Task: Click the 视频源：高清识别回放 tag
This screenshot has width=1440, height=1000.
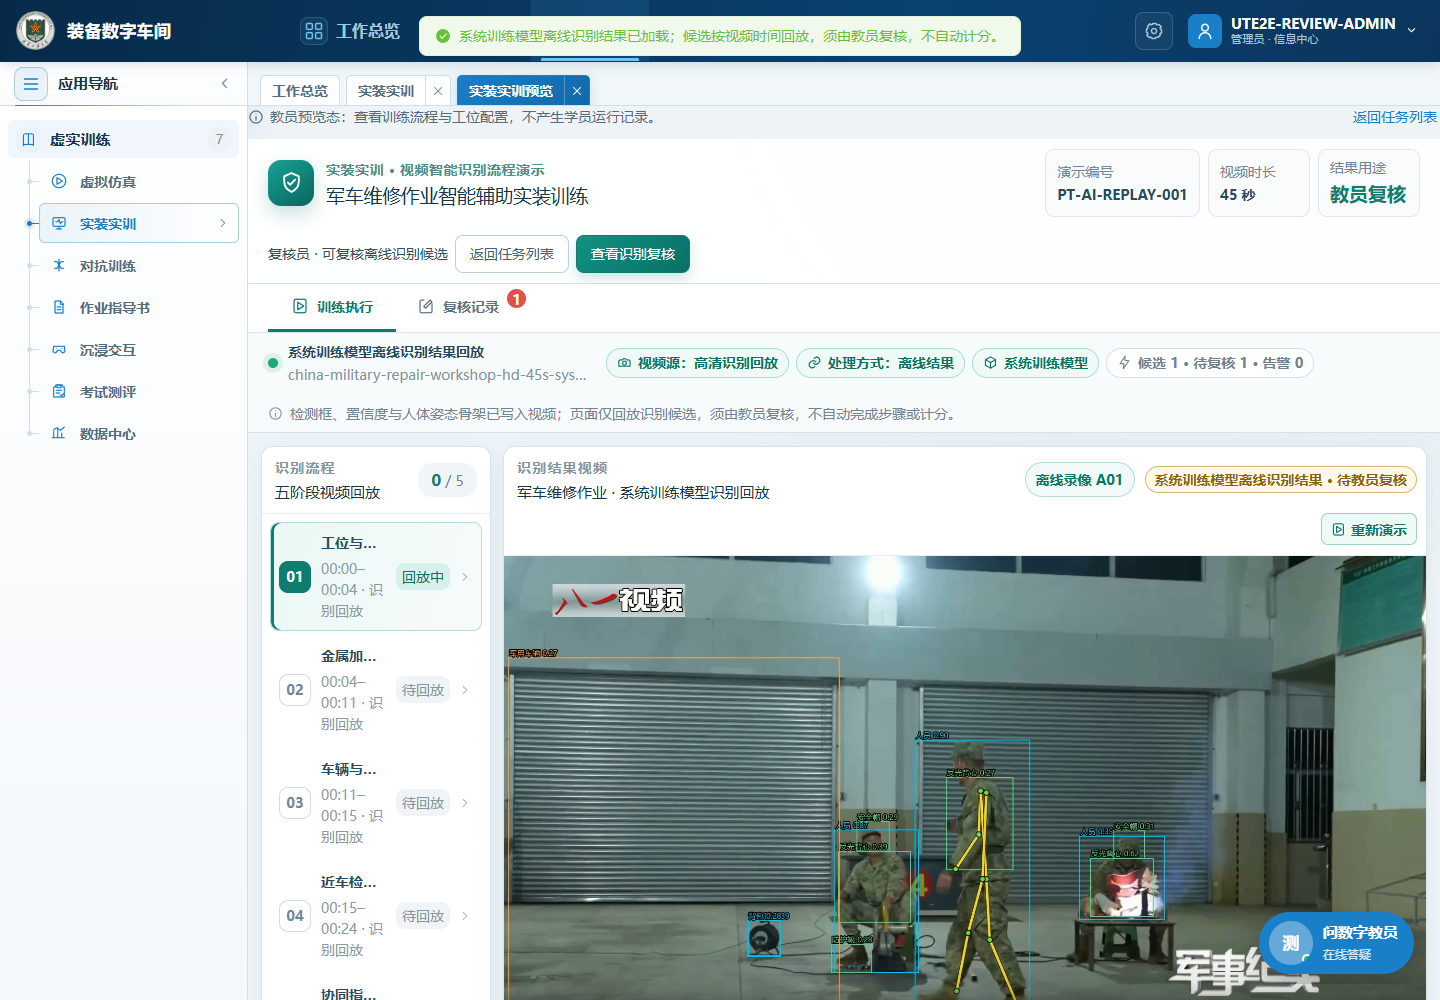Action: [698, 363]
